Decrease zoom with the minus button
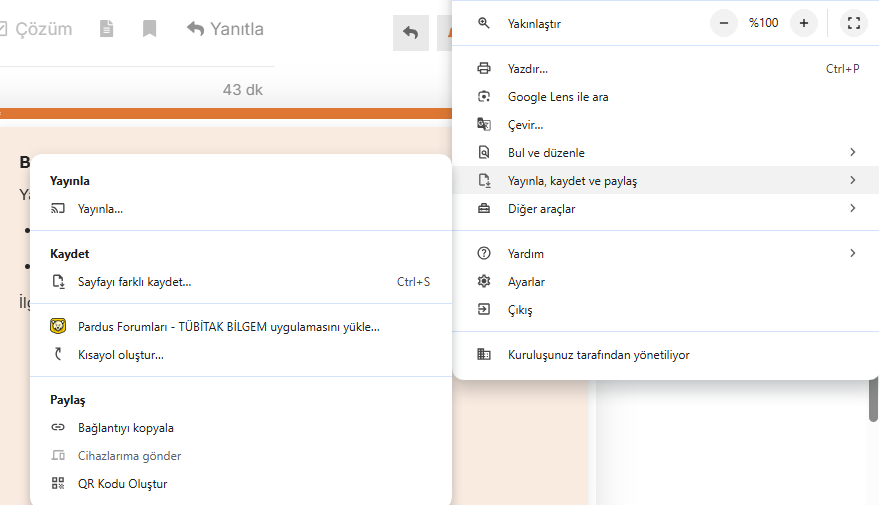Image resolution: width=879 pixels, height=505 pixels. (x=723, y=23)
